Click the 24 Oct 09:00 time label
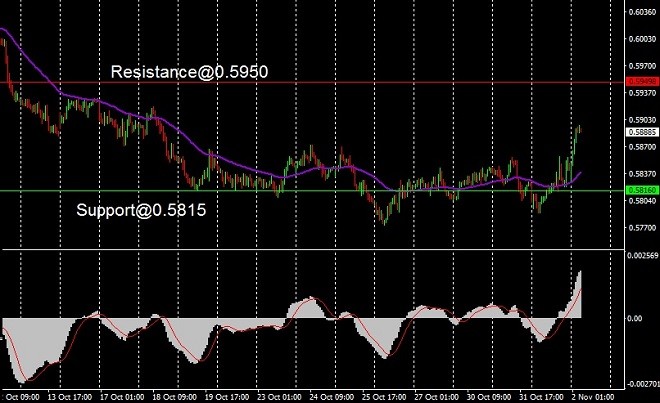This screenshot has width=660, height=403. tap(331, 397)
